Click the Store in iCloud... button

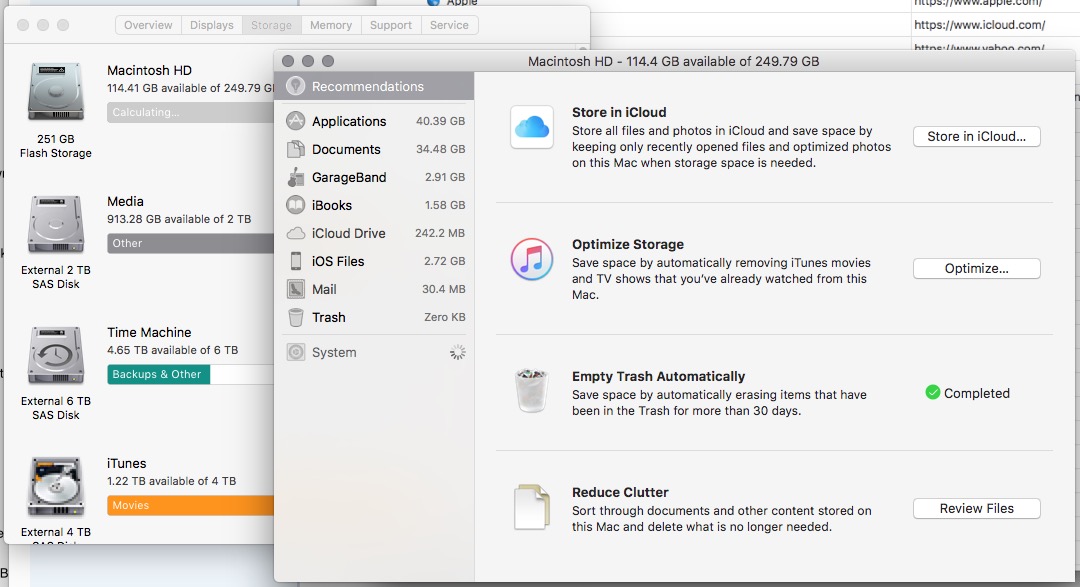click(977, 136)
